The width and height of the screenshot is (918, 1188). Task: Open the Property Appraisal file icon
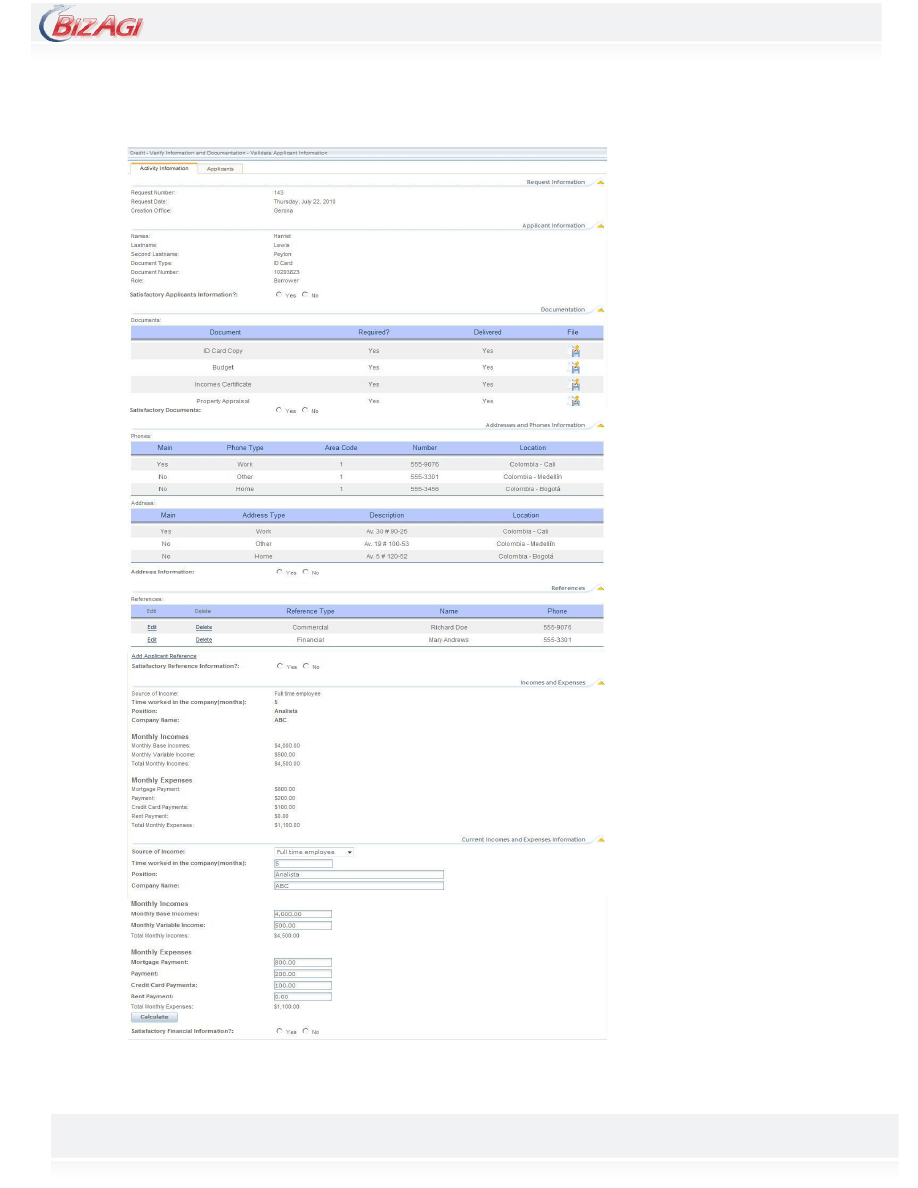(575, 401)
